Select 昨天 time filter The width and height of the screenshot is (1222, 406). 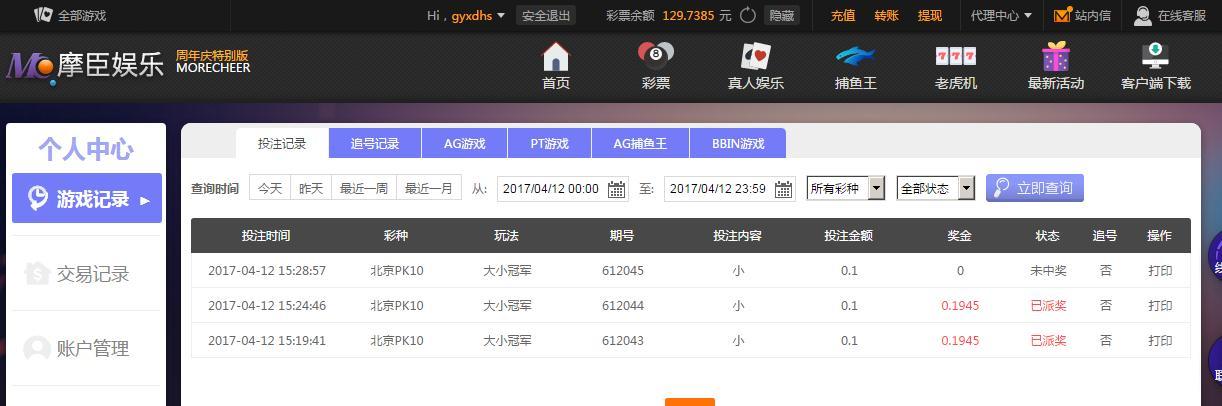coord(311,188)
